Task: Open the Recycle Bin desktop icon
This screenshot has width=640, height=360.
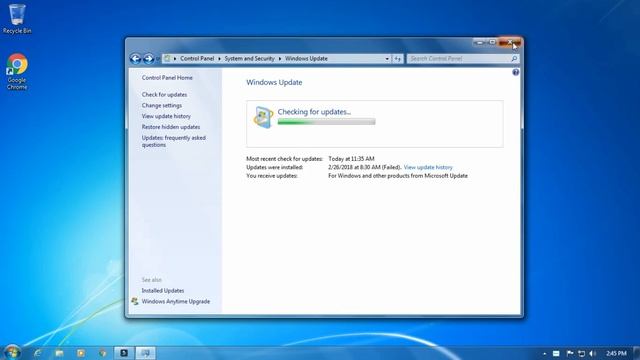Action: [17, 18]
